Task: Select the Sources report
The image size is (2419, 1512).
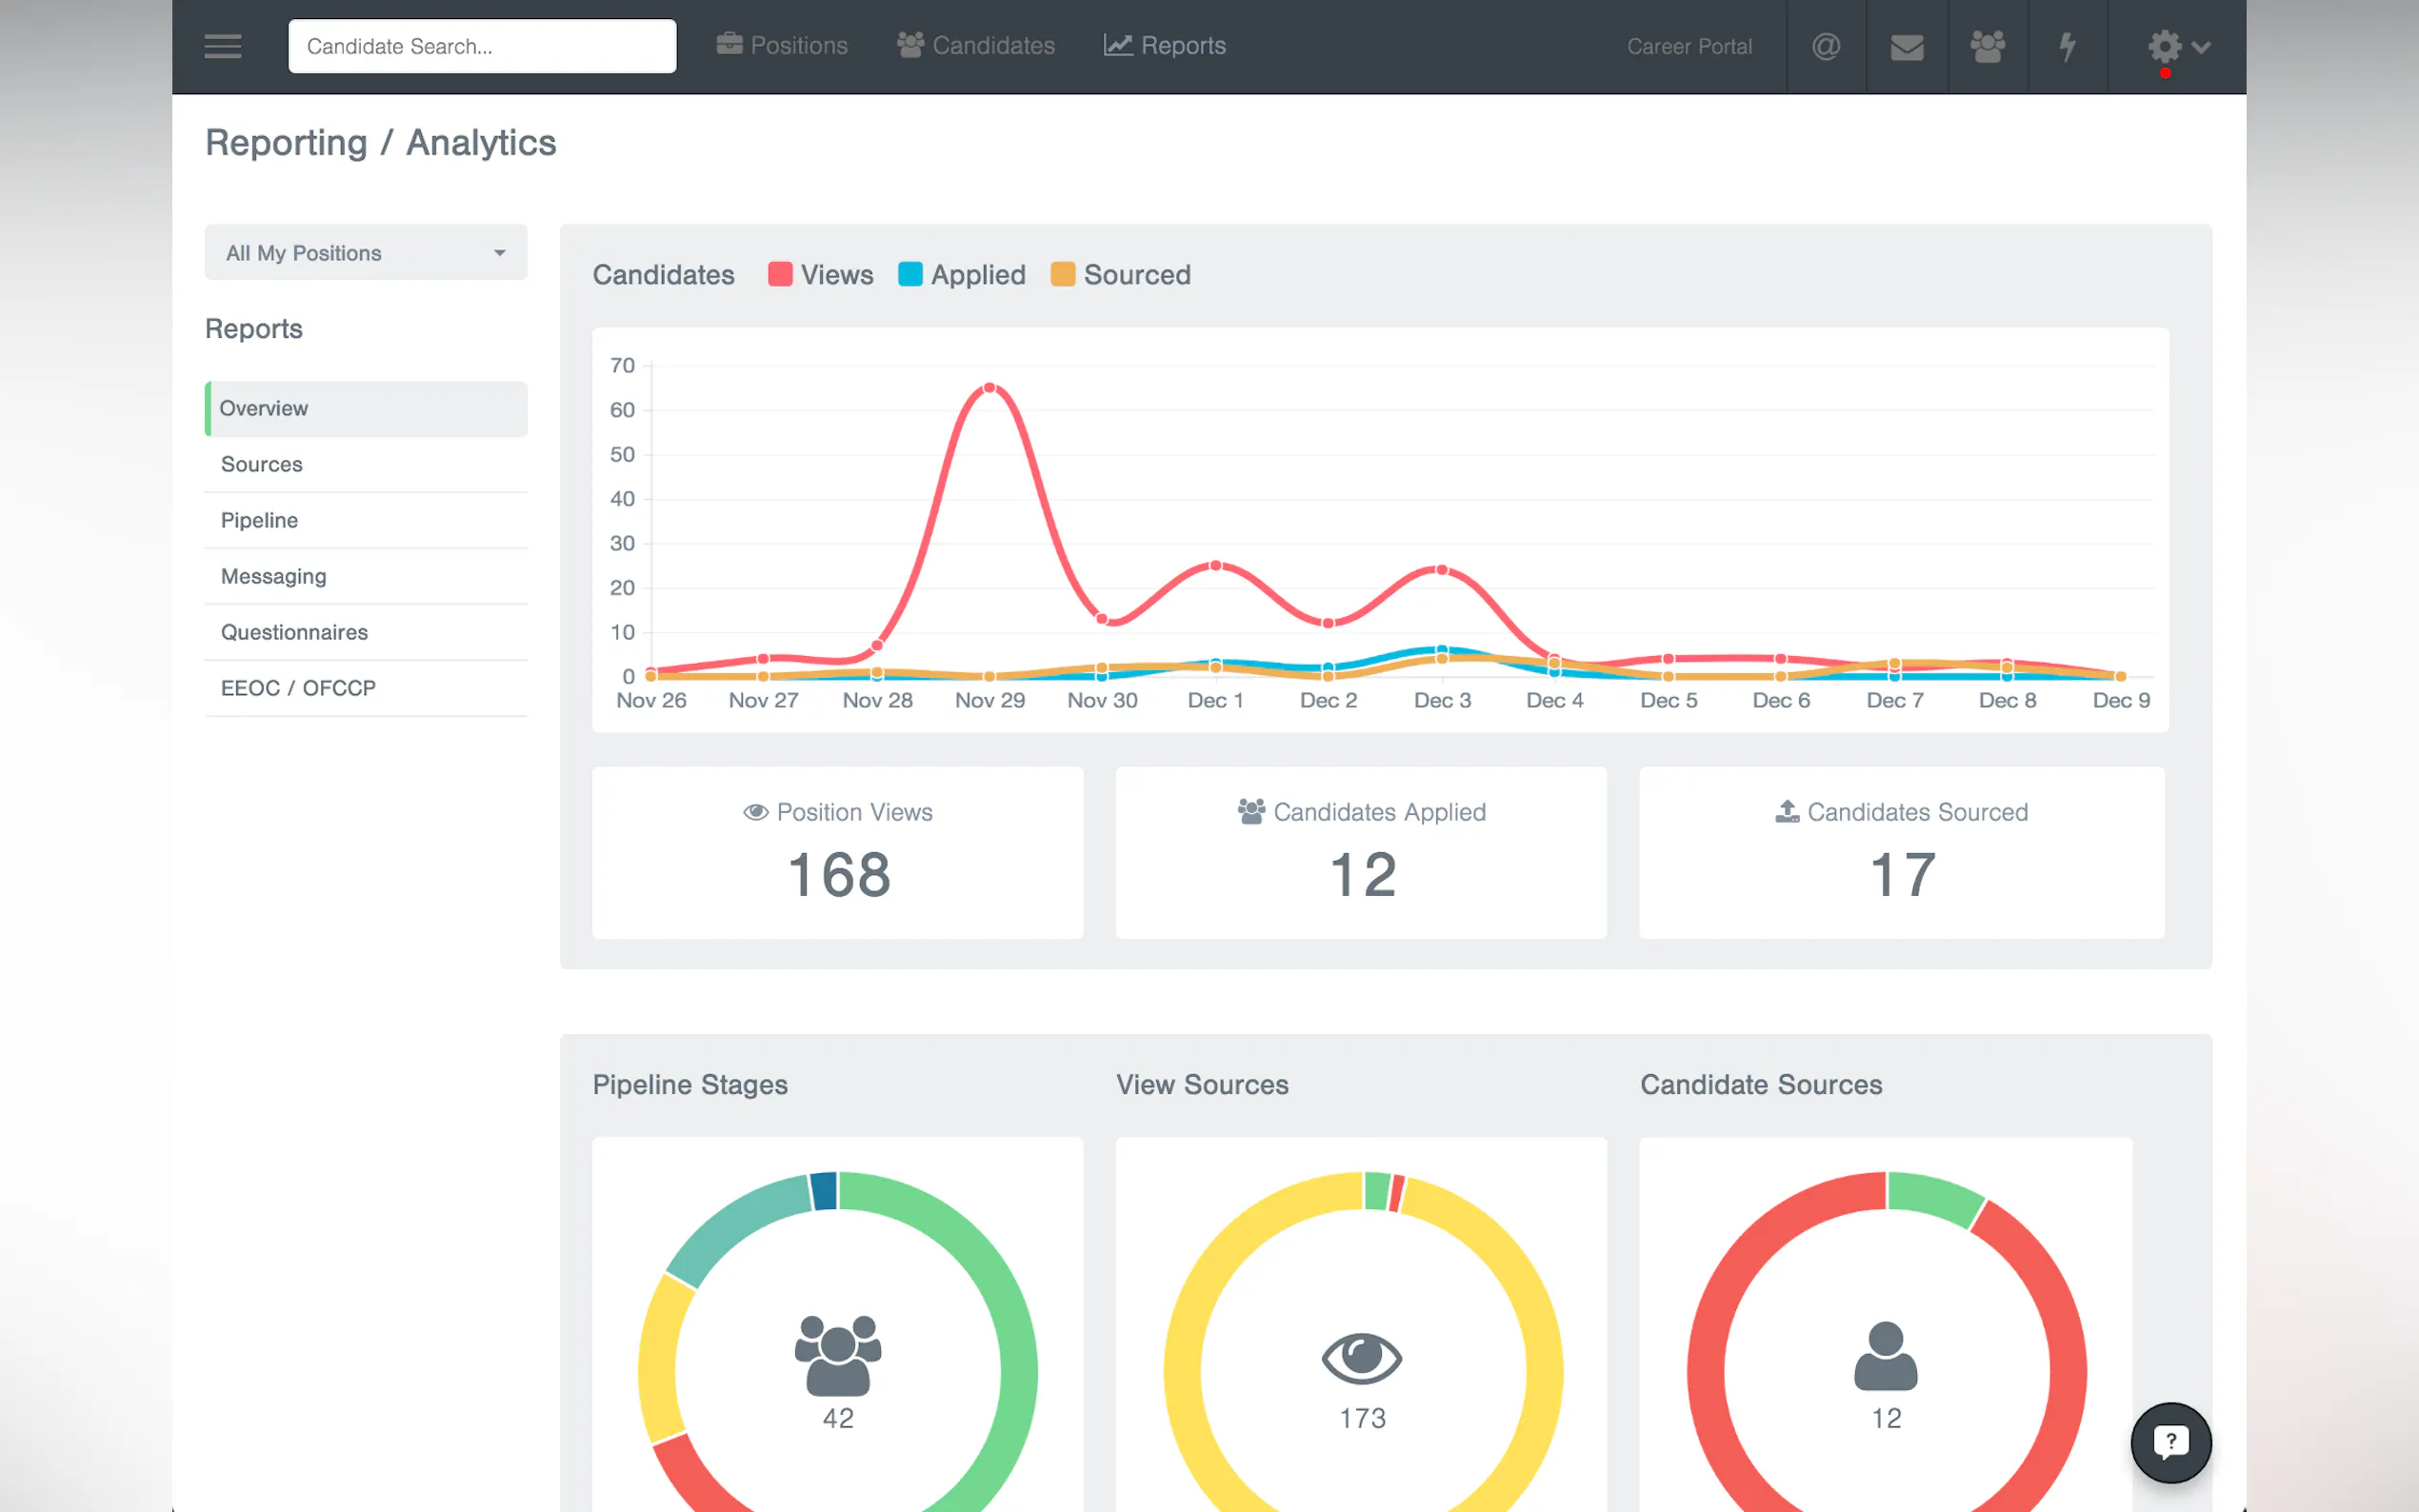Action: [261, 464]
